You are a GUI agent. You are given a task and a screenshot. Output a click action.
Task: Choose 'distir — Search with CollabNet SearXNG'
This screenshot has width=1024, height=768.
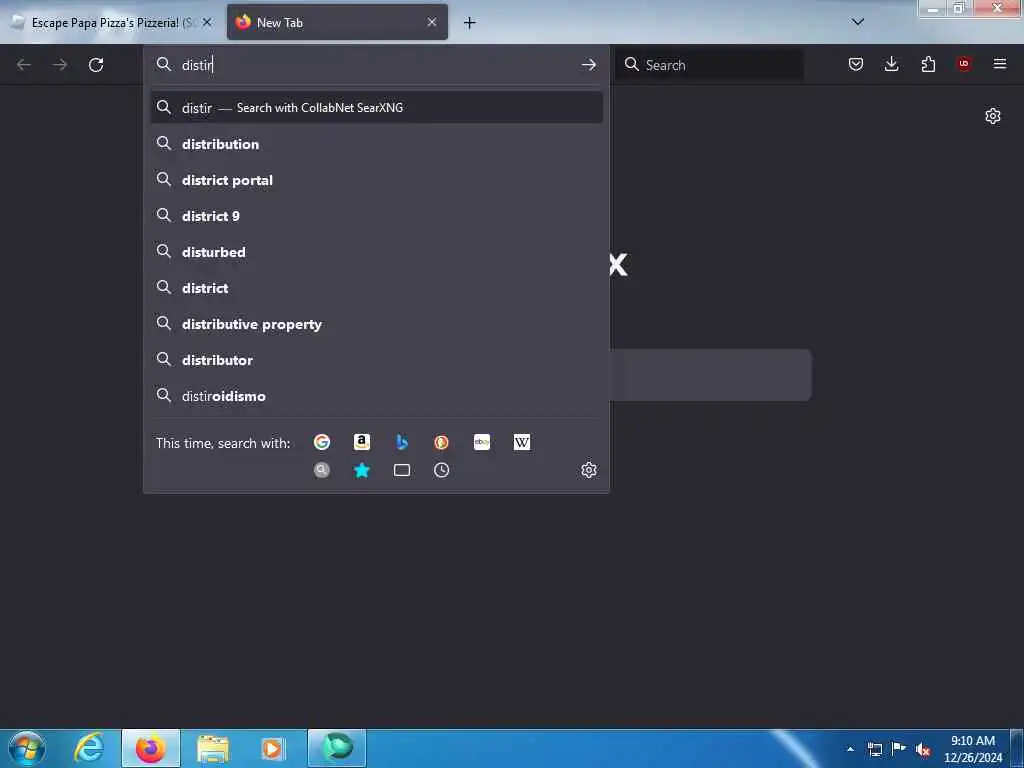pos(377,107)
